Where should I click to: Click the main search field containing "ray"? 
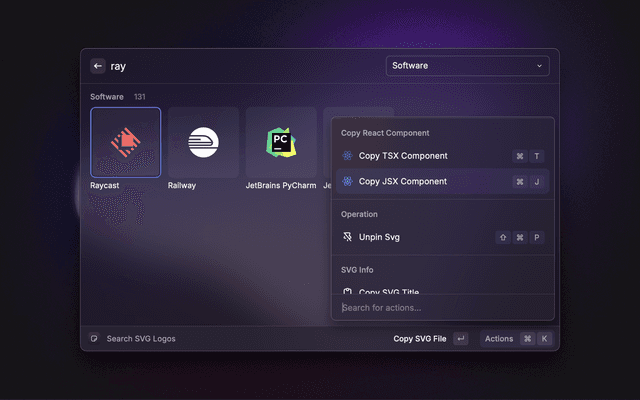point(240,66)
